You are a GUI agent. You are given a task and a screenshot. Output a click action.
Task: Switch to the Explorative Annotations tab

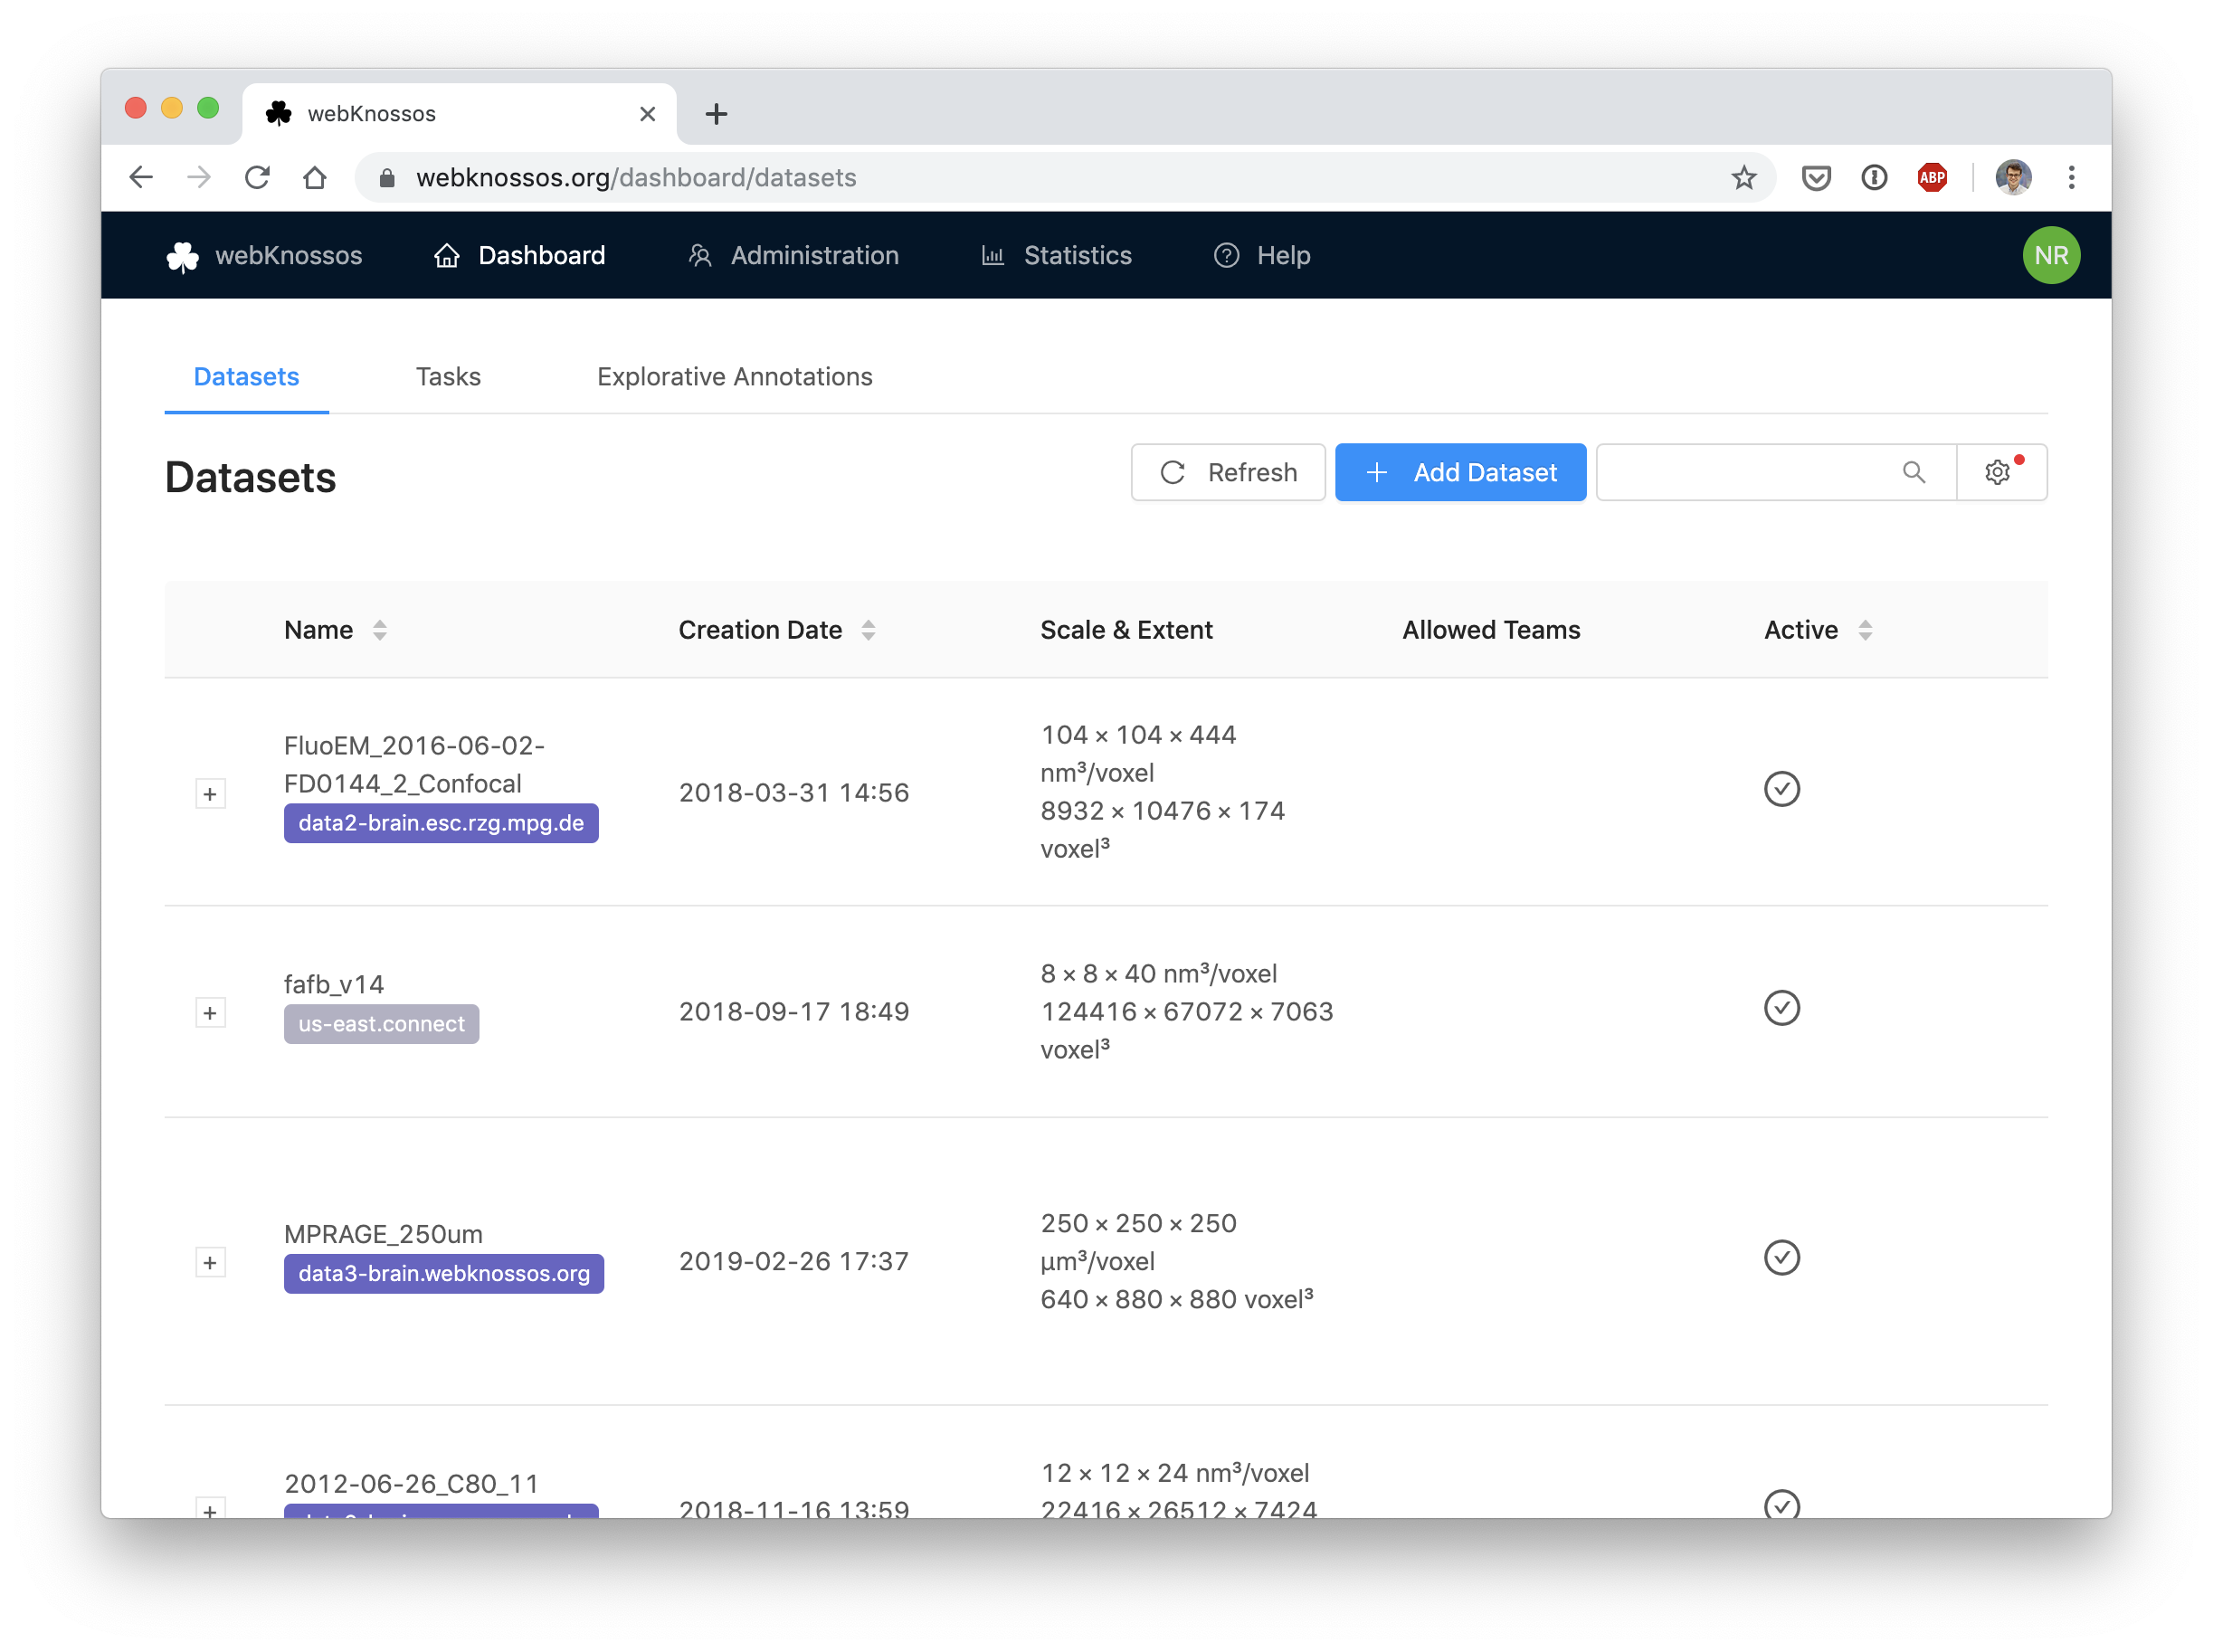point(735,377)
